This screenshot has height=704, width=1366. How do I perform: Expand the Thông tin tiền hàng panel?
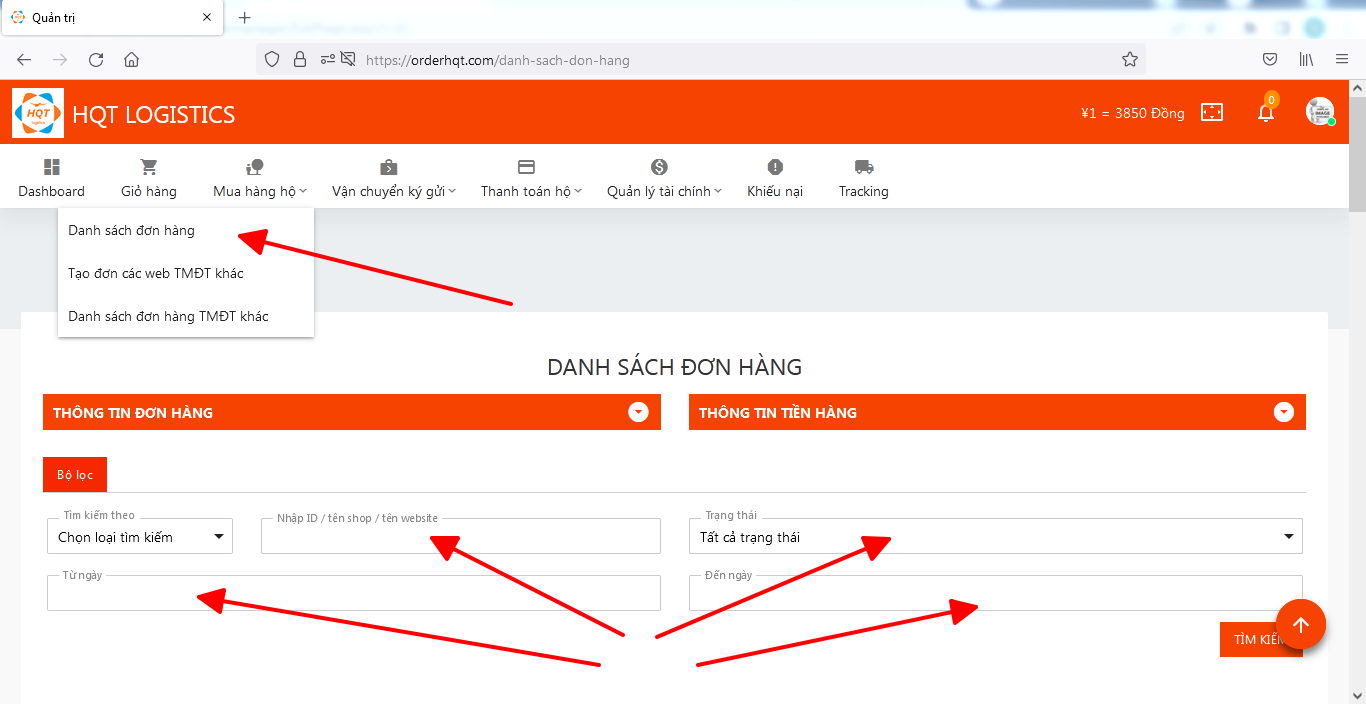tap(1284, 412)
